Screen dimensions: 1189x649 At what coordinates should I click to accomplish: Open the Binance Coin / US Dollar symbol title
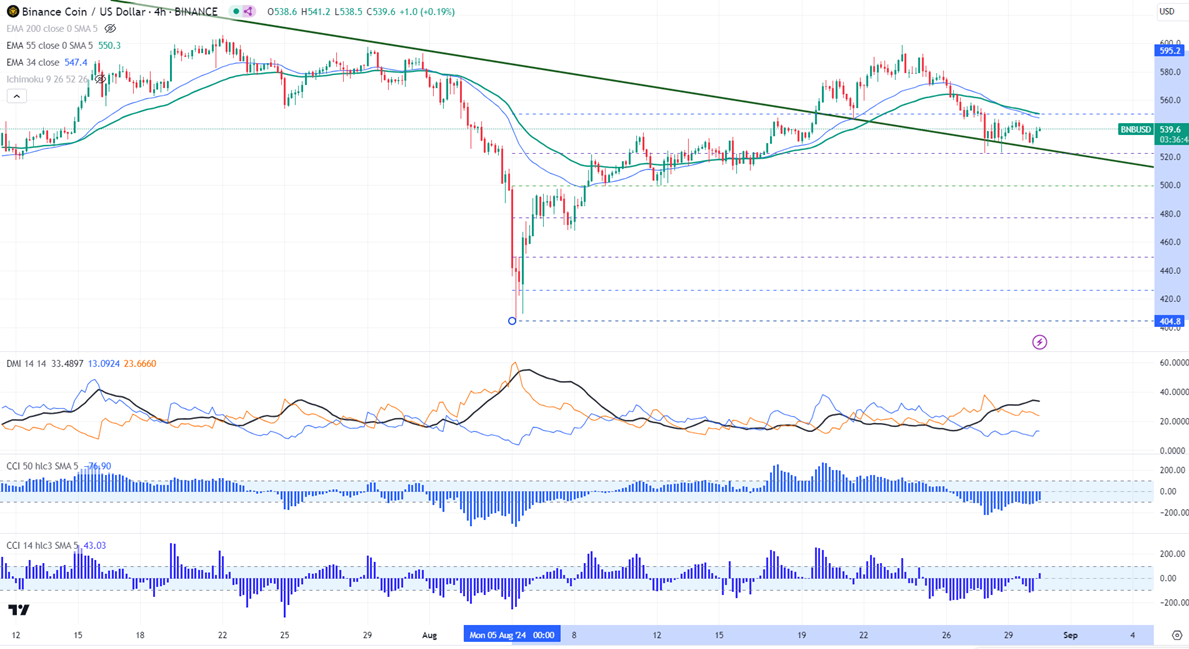point(119,11)
